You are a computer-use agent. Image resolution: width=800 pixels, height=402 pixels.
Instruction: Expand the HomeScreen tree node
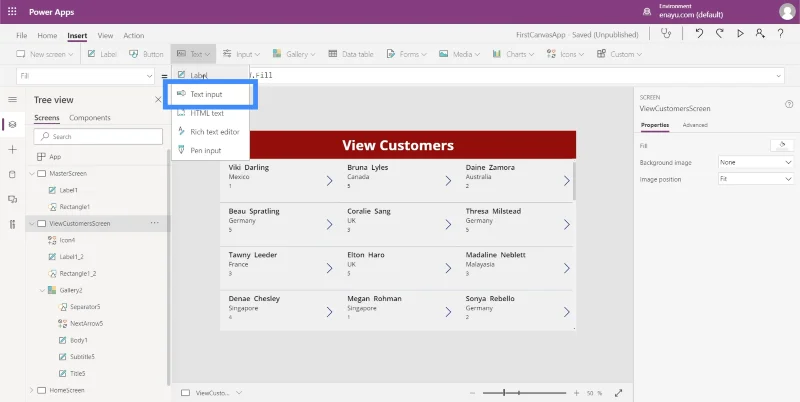(32, 390)
